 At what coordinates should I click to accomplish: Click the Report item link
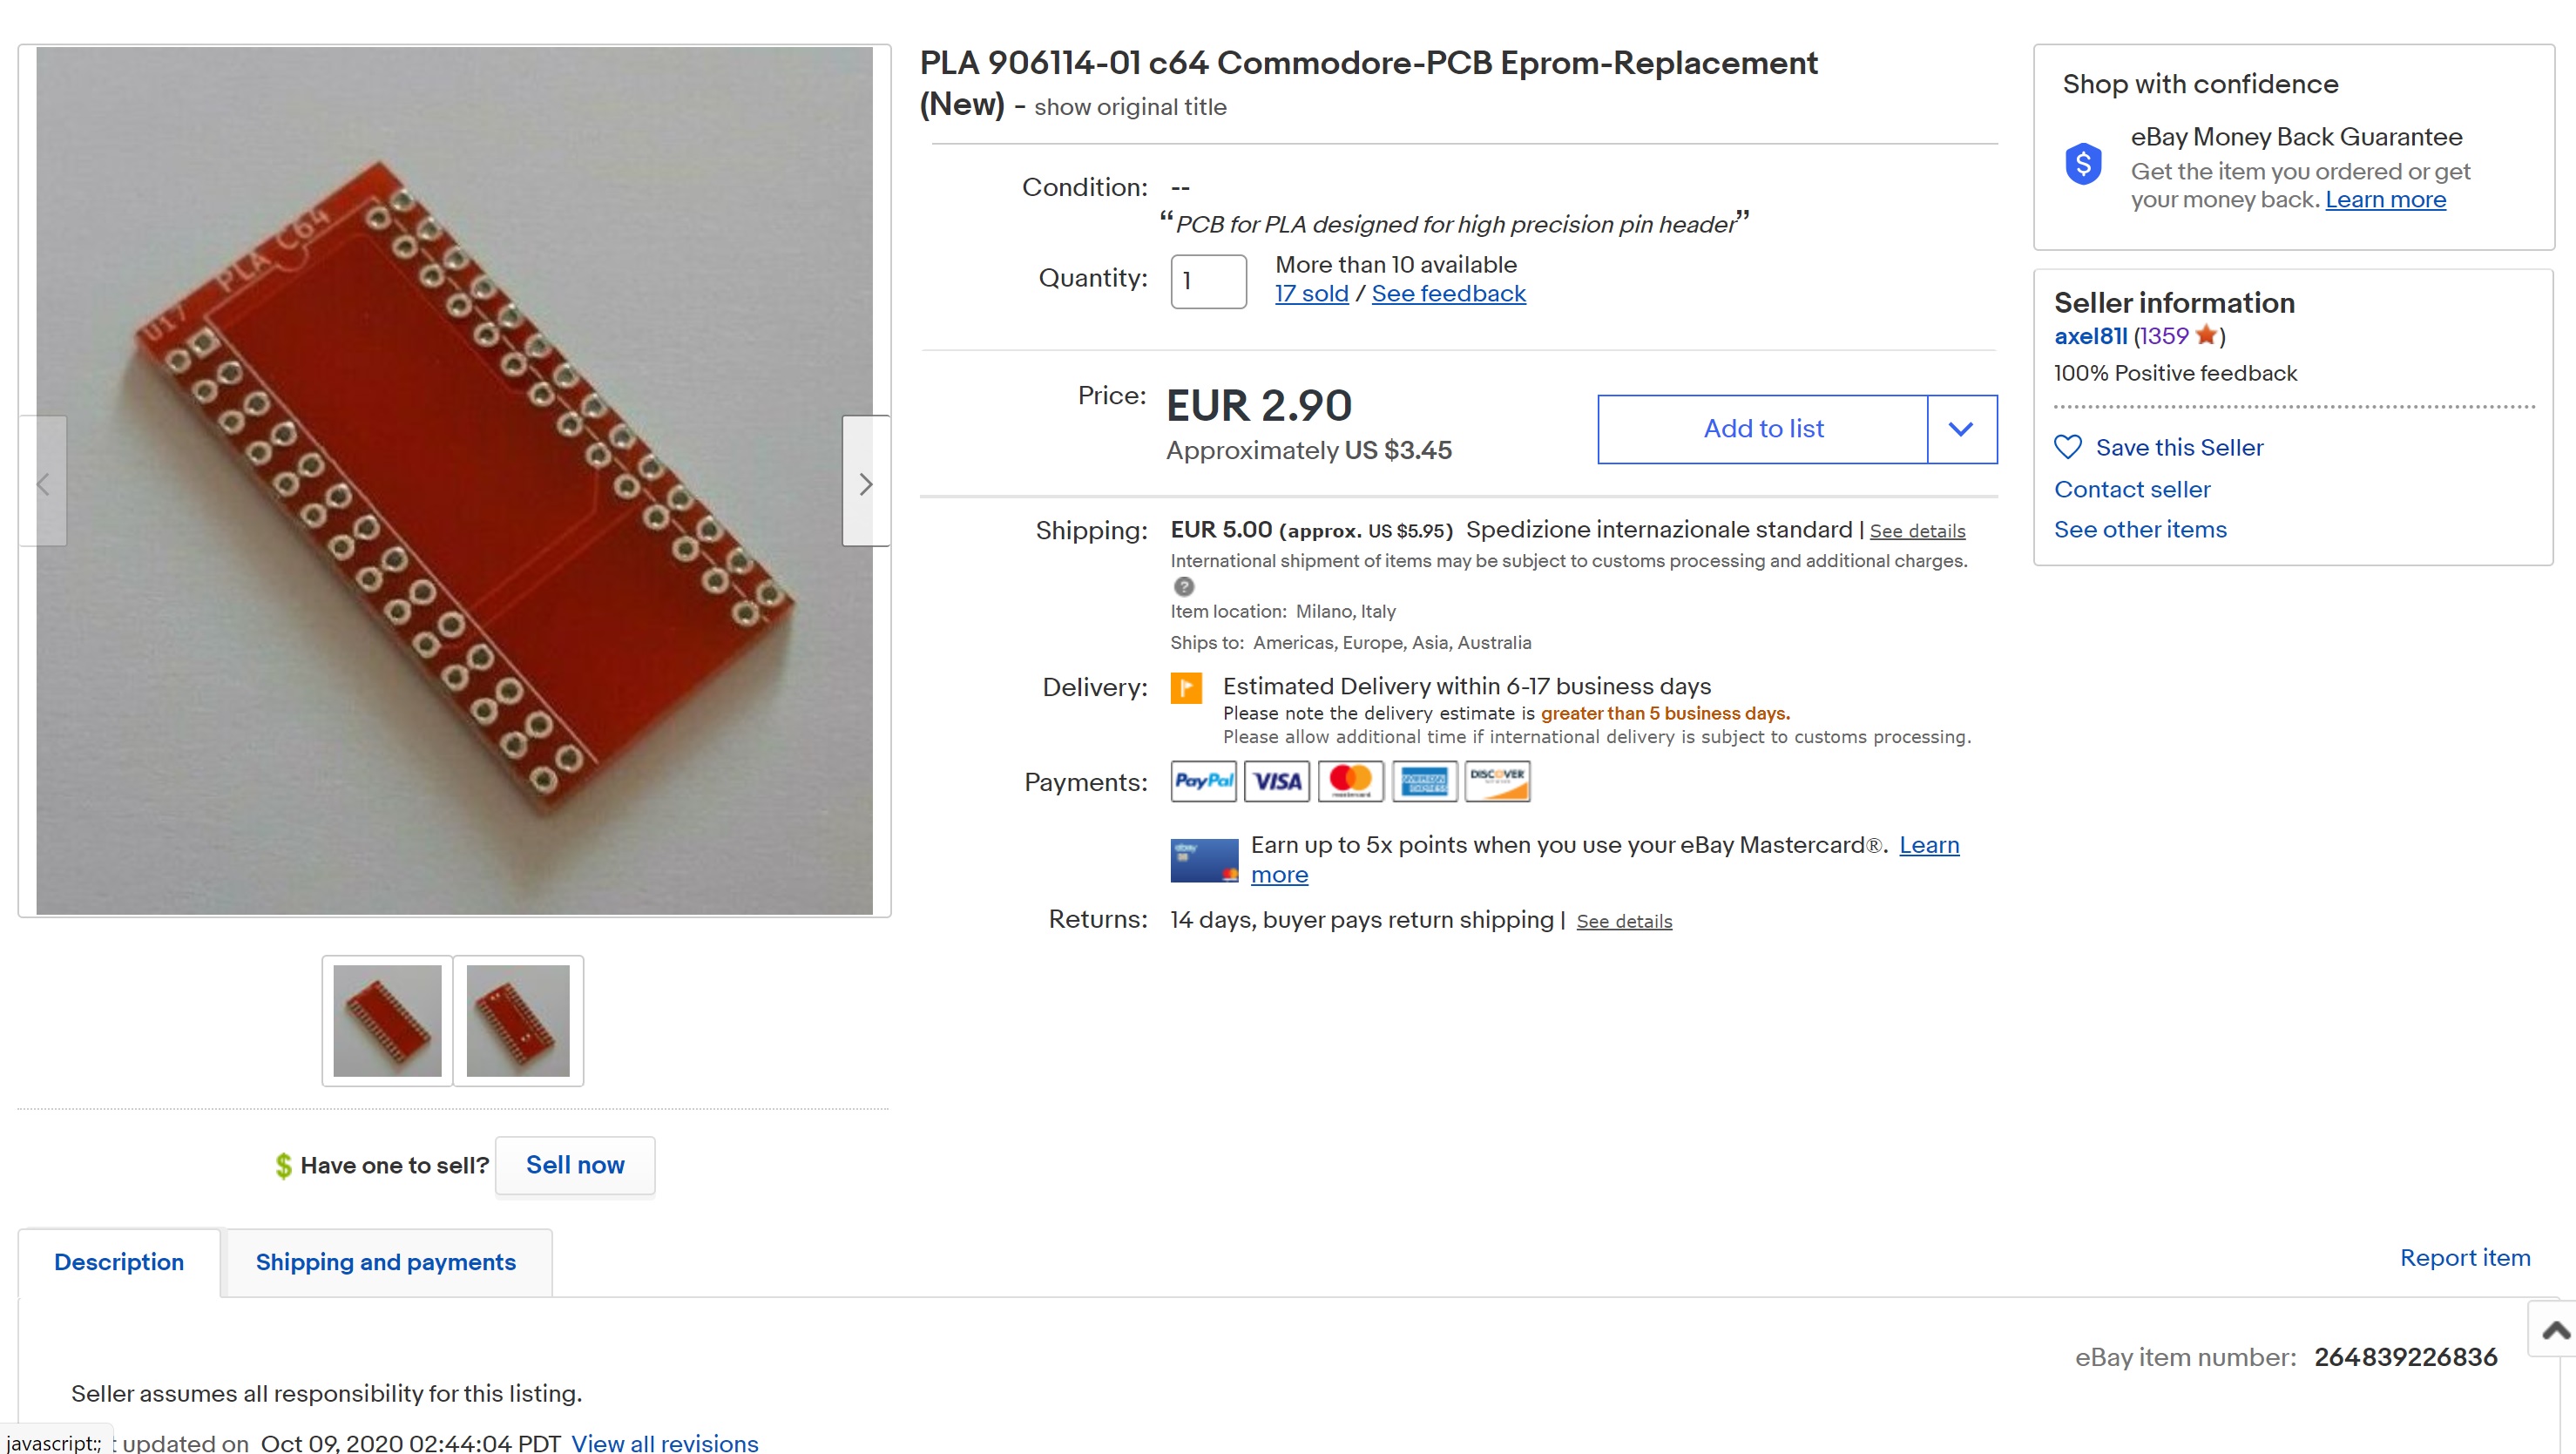(2465, 1257)
